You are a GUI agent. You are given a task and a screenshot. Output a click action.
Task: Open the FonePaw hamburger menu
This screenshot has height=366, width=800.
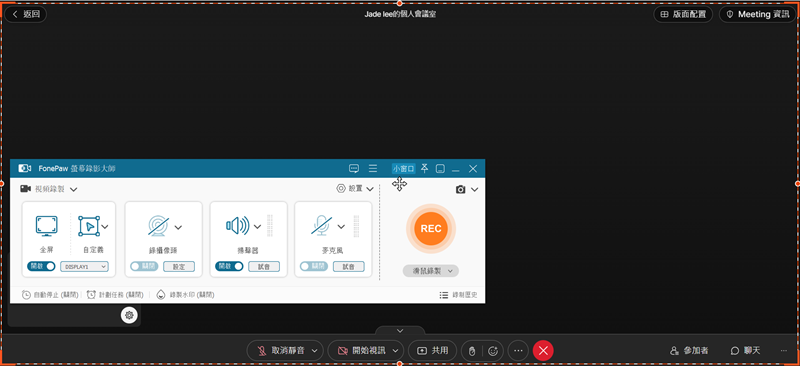[x=373, y=168]
